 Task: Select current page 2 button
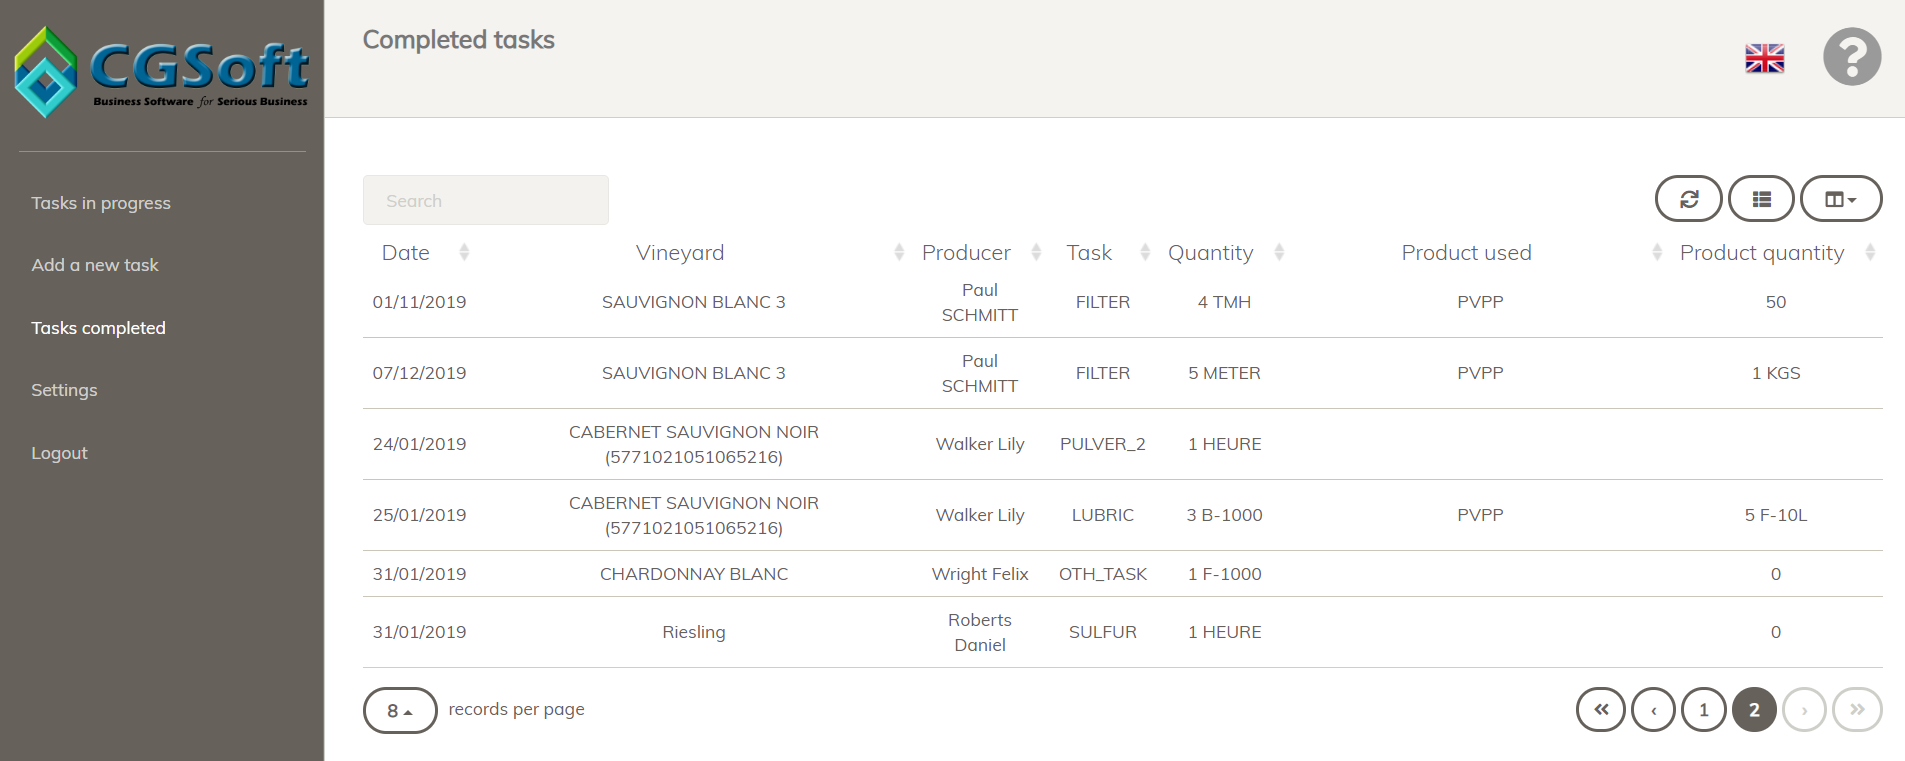(1754, 710)
